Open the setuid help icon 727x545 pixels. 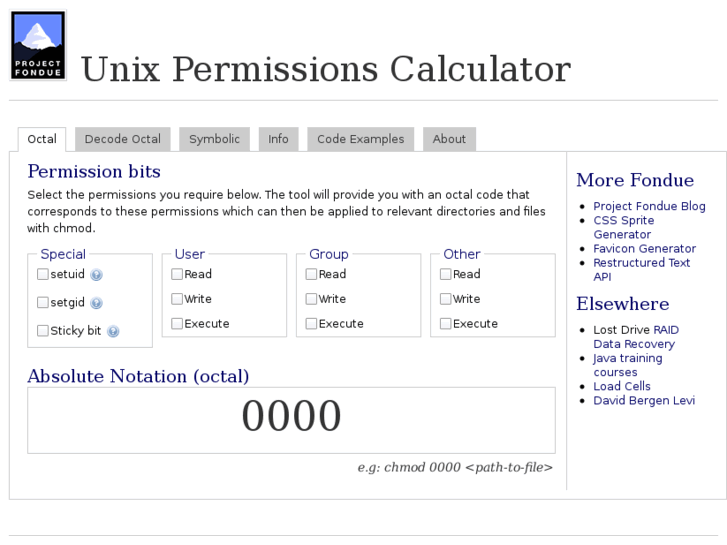click(x=96, y=275)
